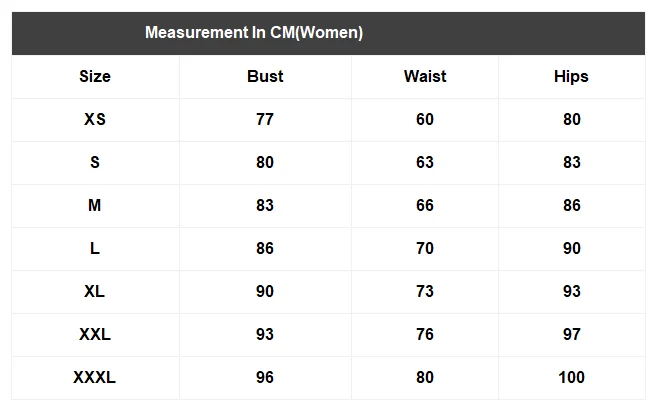Click the bust value 77 for XS
The width and height of the screenshot is (657, 412).
coord(265,119)
